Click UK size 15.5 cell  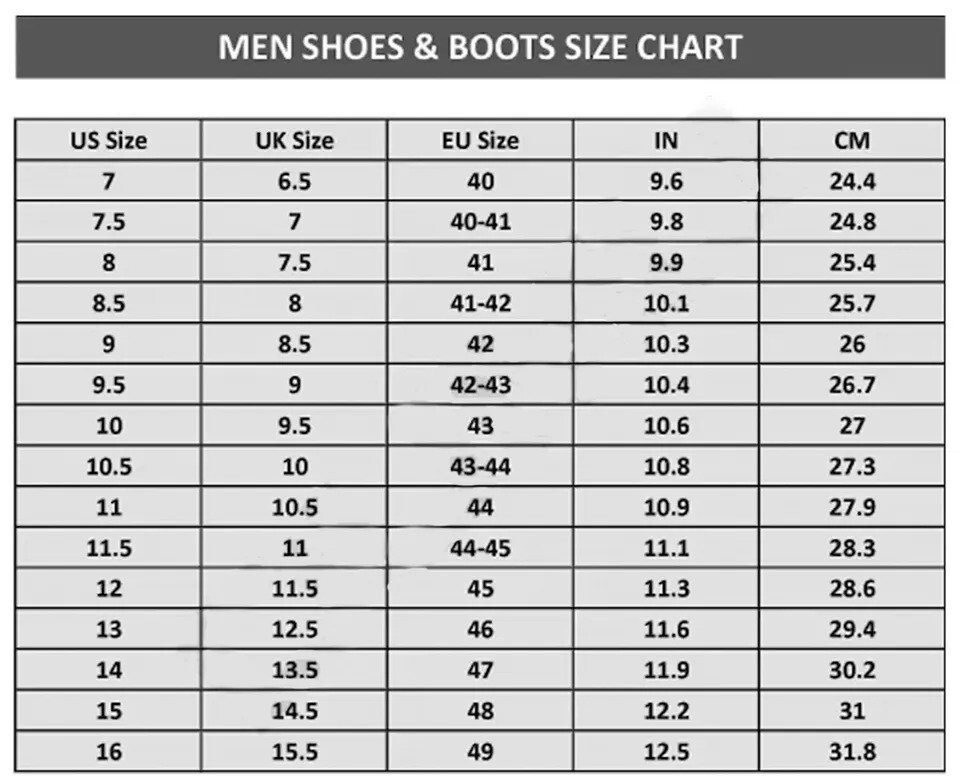pyautogui.click(x=294, y=751)
